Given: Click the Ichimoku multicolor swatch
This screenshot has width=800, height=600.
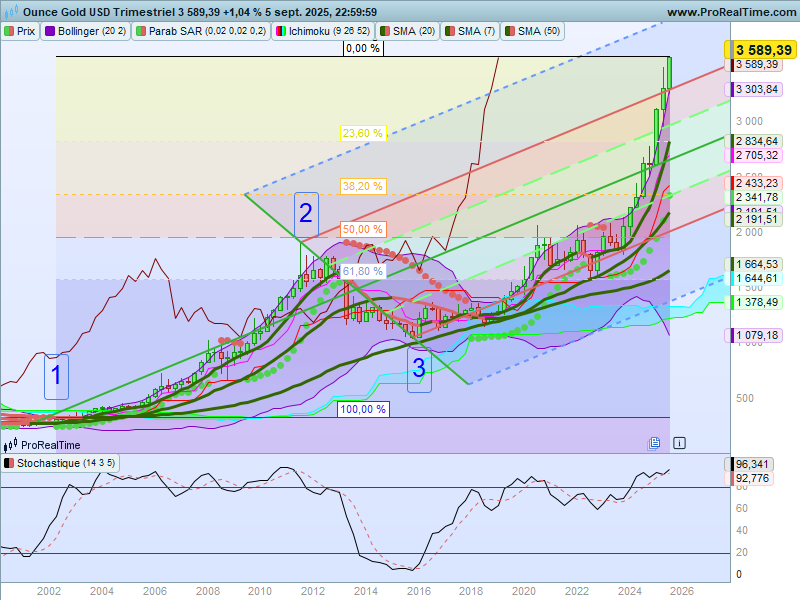Looking at the screenshot, I should [x=281, y=31].
